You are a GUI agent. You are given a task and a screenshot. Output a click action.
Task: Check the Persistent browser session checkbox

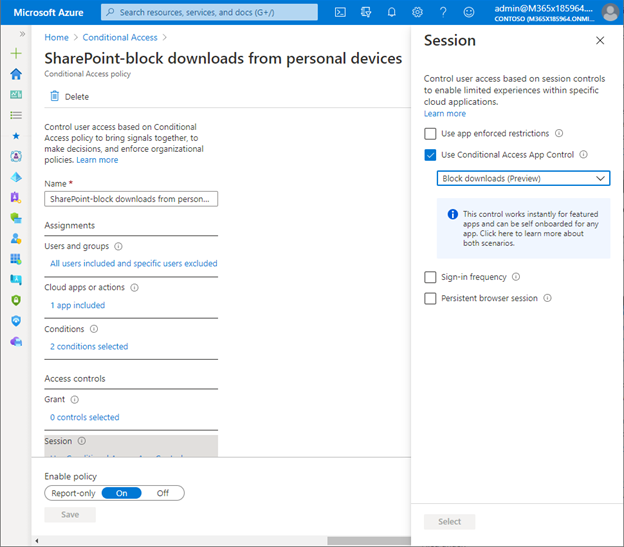click(430, 298)
